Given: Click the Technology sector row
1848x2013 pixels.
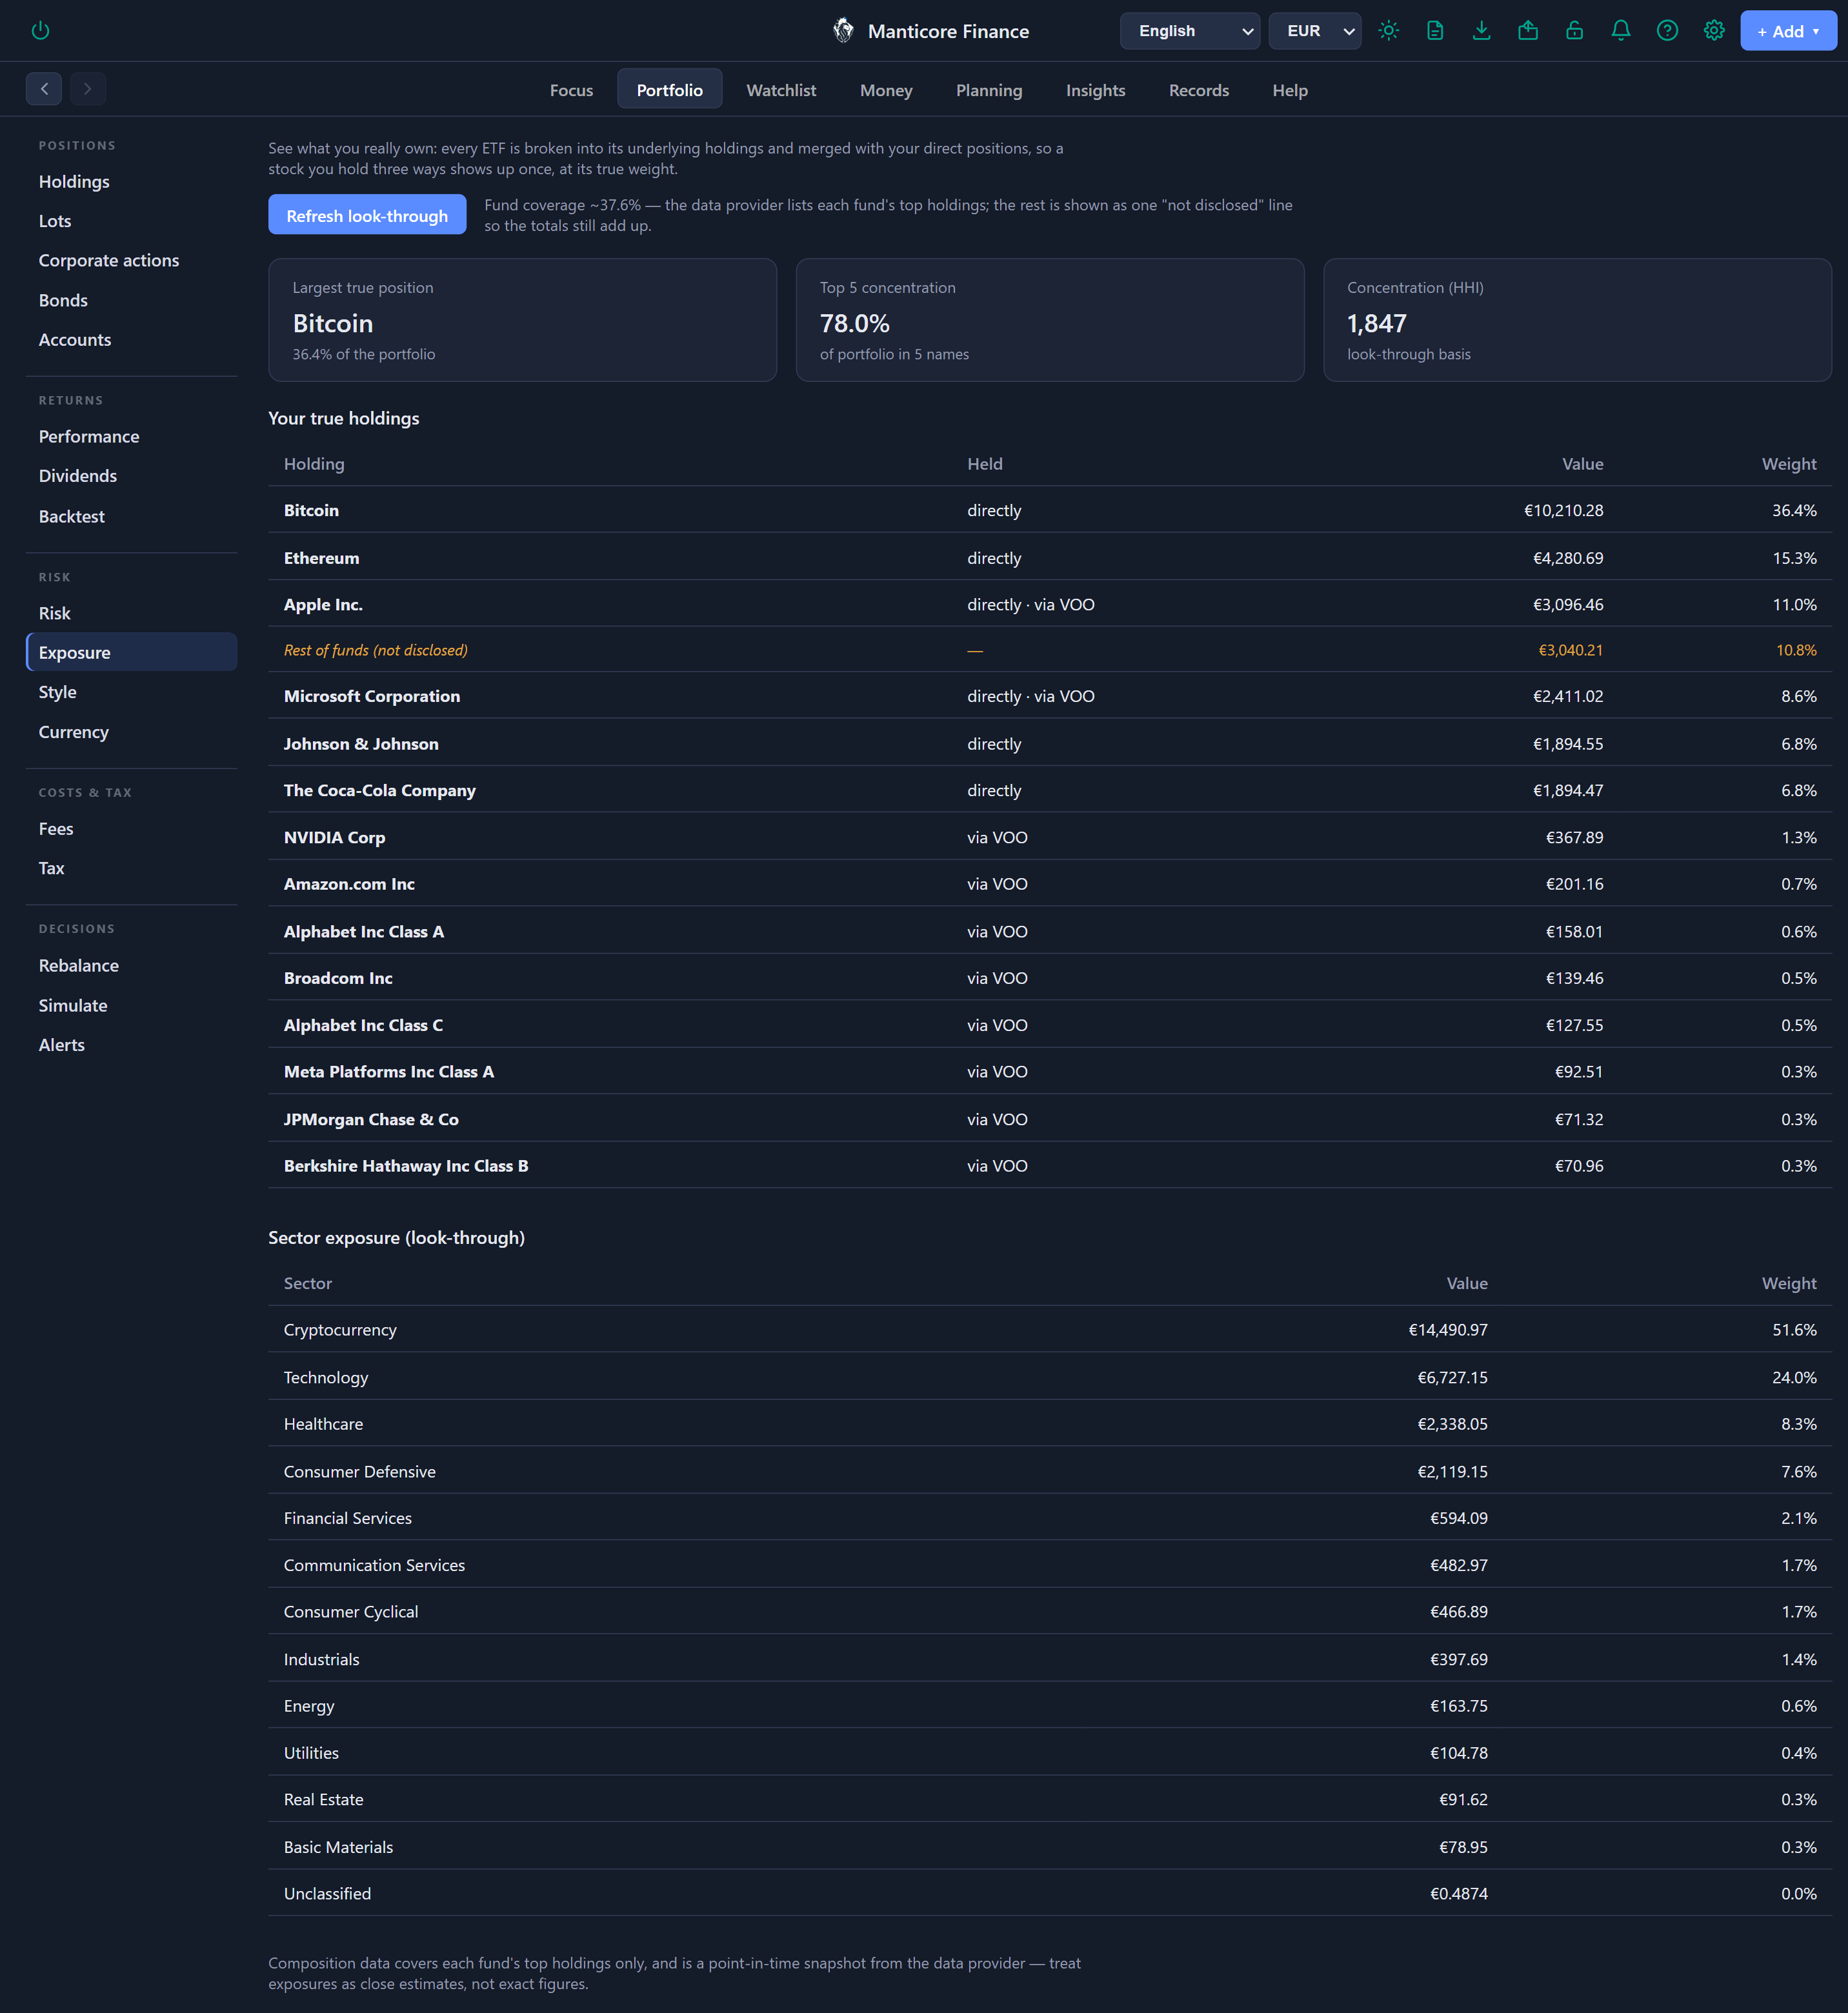Looking at the screenshot, I should click(x=1050, y=1377).
